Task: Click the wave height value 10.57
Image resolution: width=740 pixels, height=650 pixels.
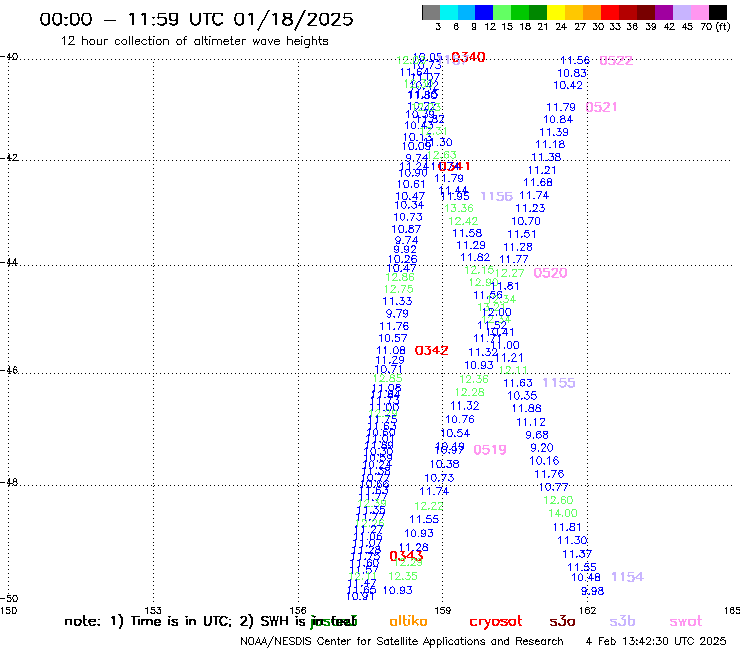Action: (x=393, y=338)
